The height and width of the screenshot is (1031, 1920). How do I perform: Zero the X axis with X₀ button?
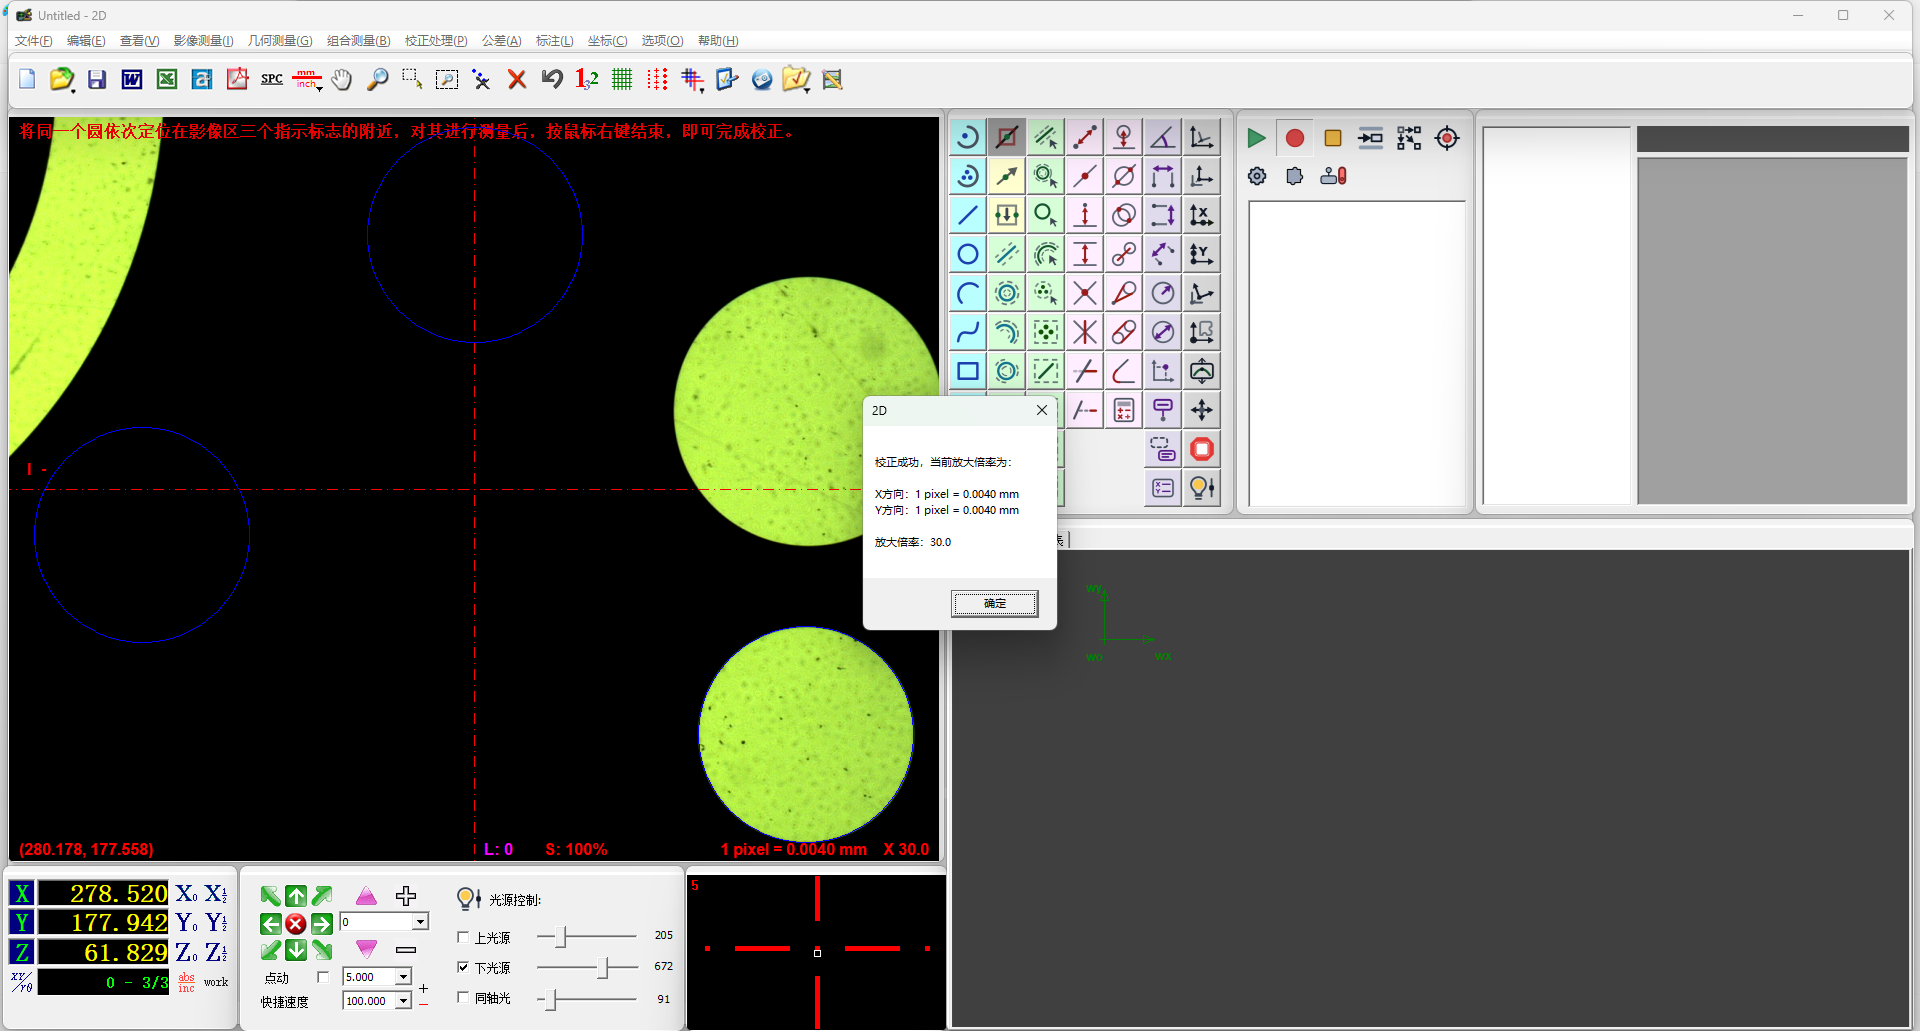[187, 894]
